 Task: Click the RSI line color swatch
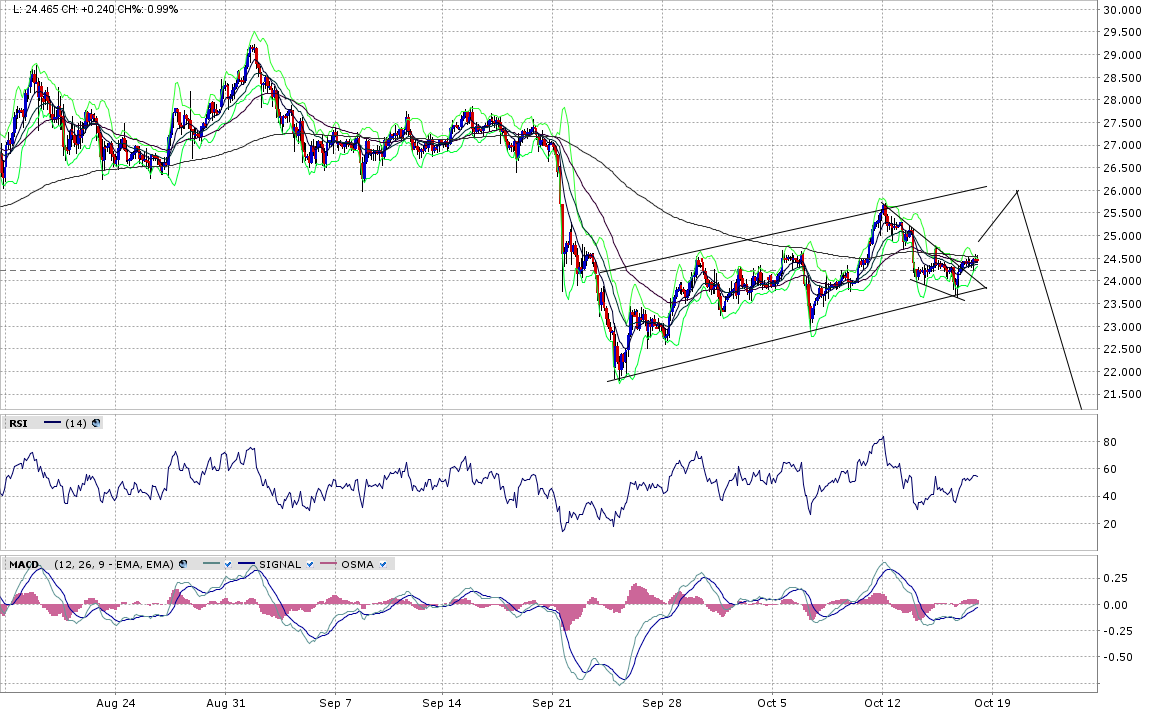tap(52, 423)
